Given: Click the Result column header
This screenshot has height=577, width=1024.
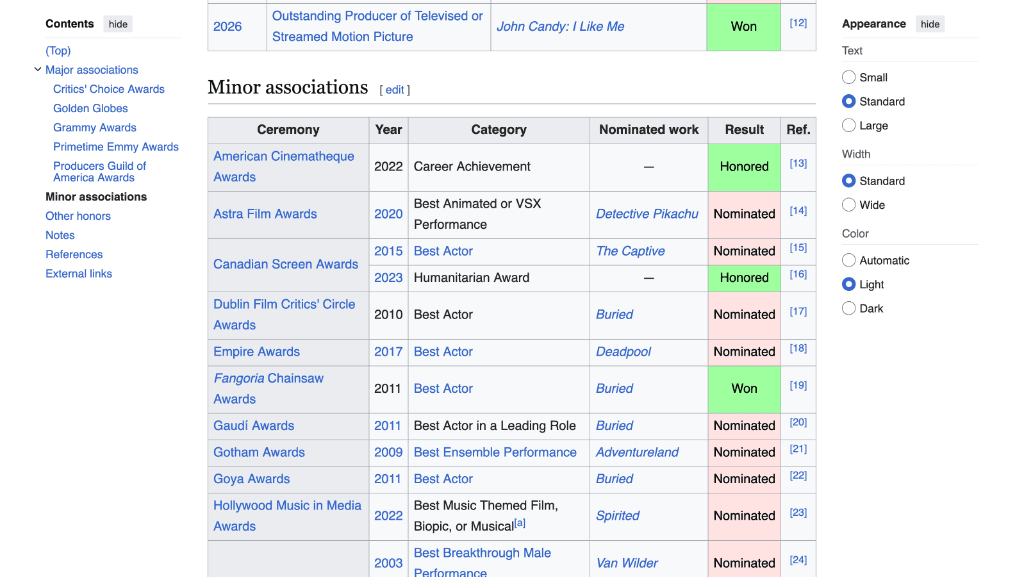Looking at the screenshot, I should (744, 130).
